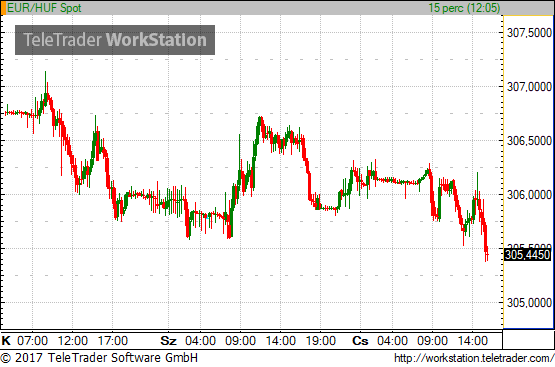Viewport: 555px width, 367px height.
Task: Click the TeleTrader WorkStation watermark logo
Action: tap(115, 40)
